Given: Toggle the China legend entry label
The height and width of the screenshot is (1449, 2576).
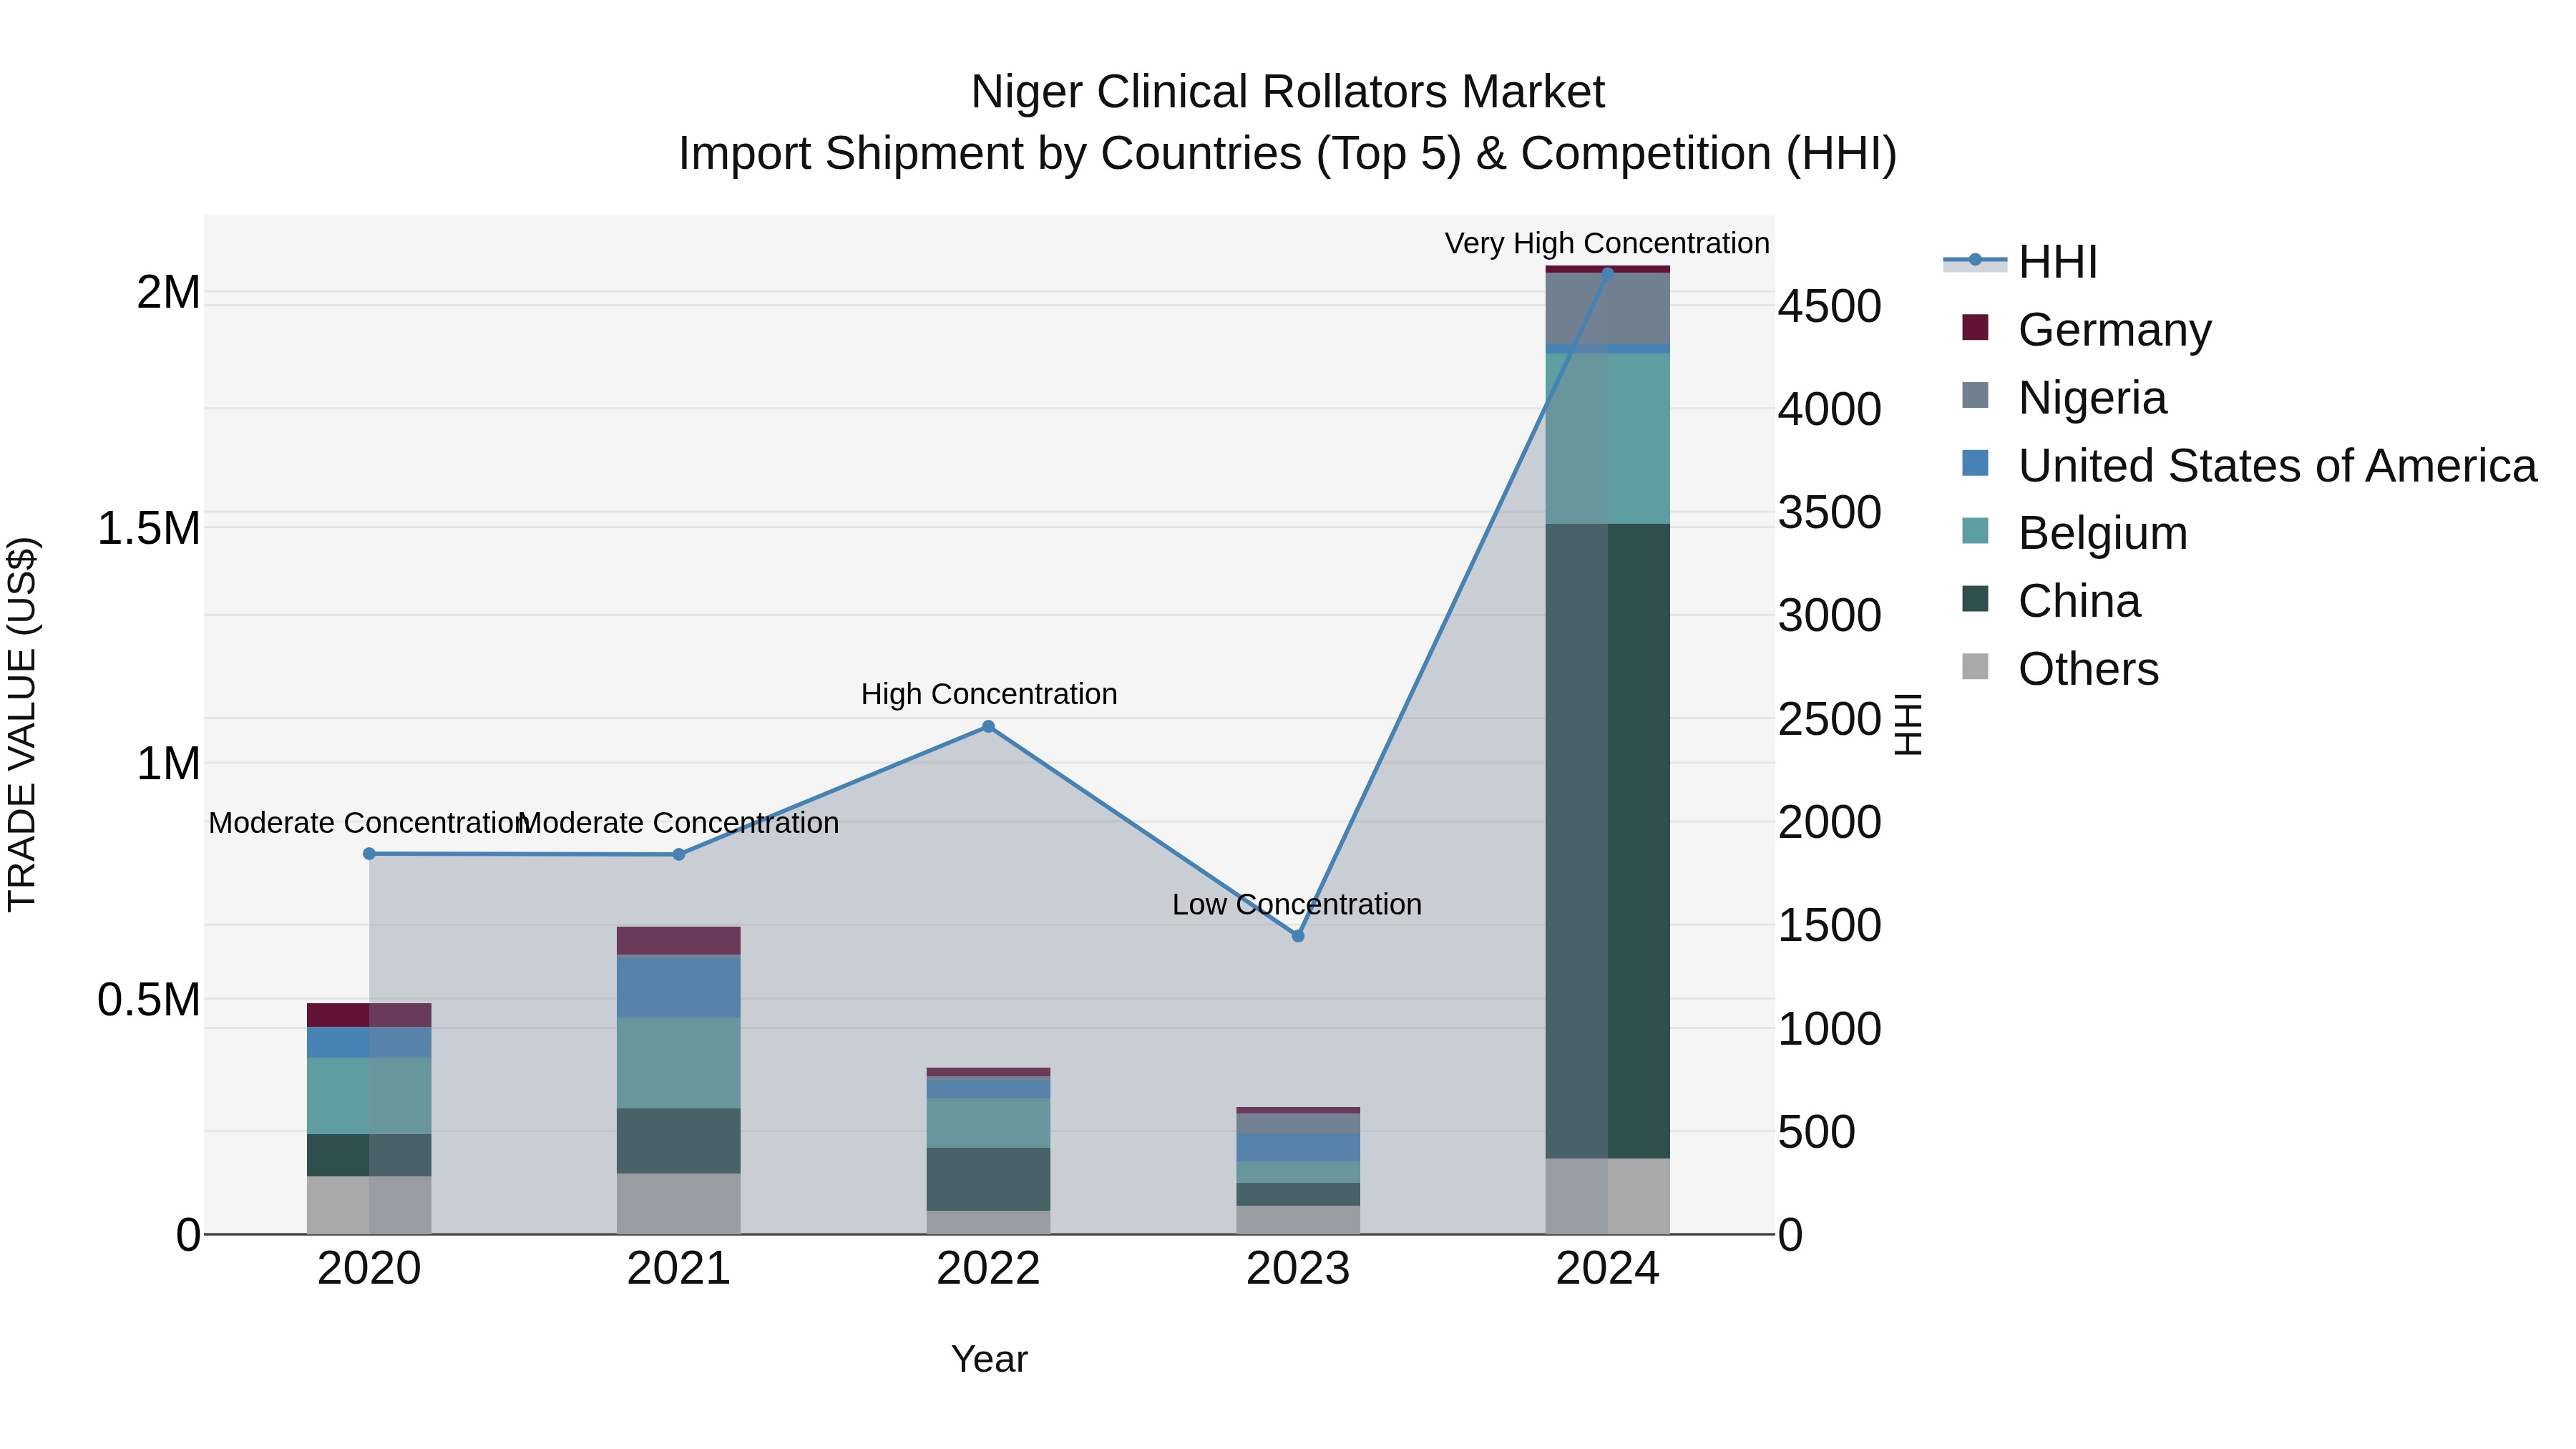Looking at the screenshot, I should (2080, 601).
